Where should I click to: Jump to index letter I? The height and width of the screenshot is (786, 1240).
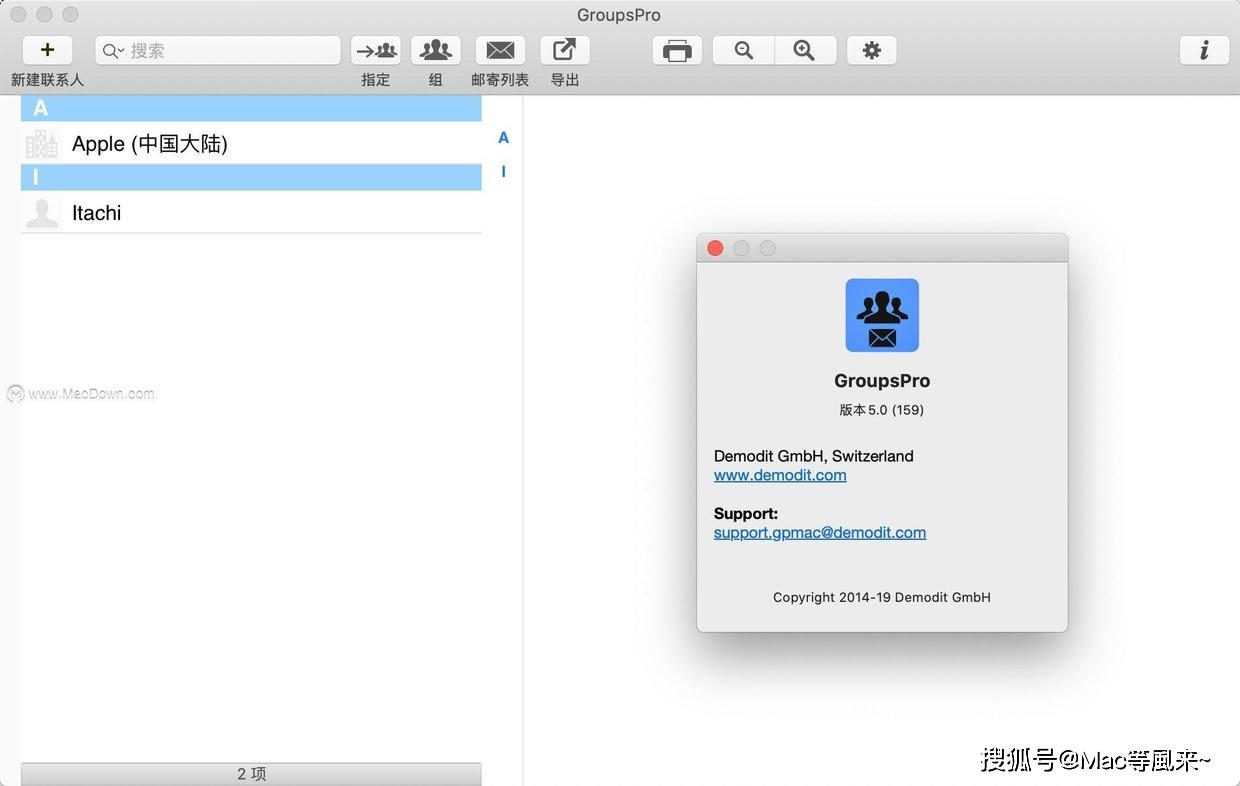[x=503, y=172]
